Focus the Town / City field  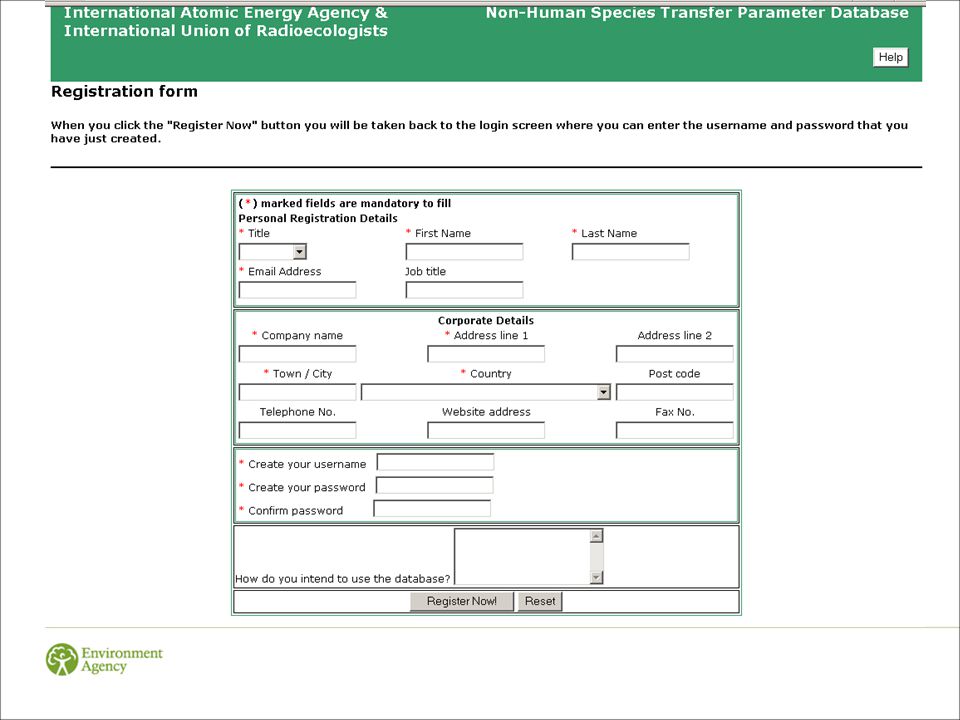coord(297,392)
